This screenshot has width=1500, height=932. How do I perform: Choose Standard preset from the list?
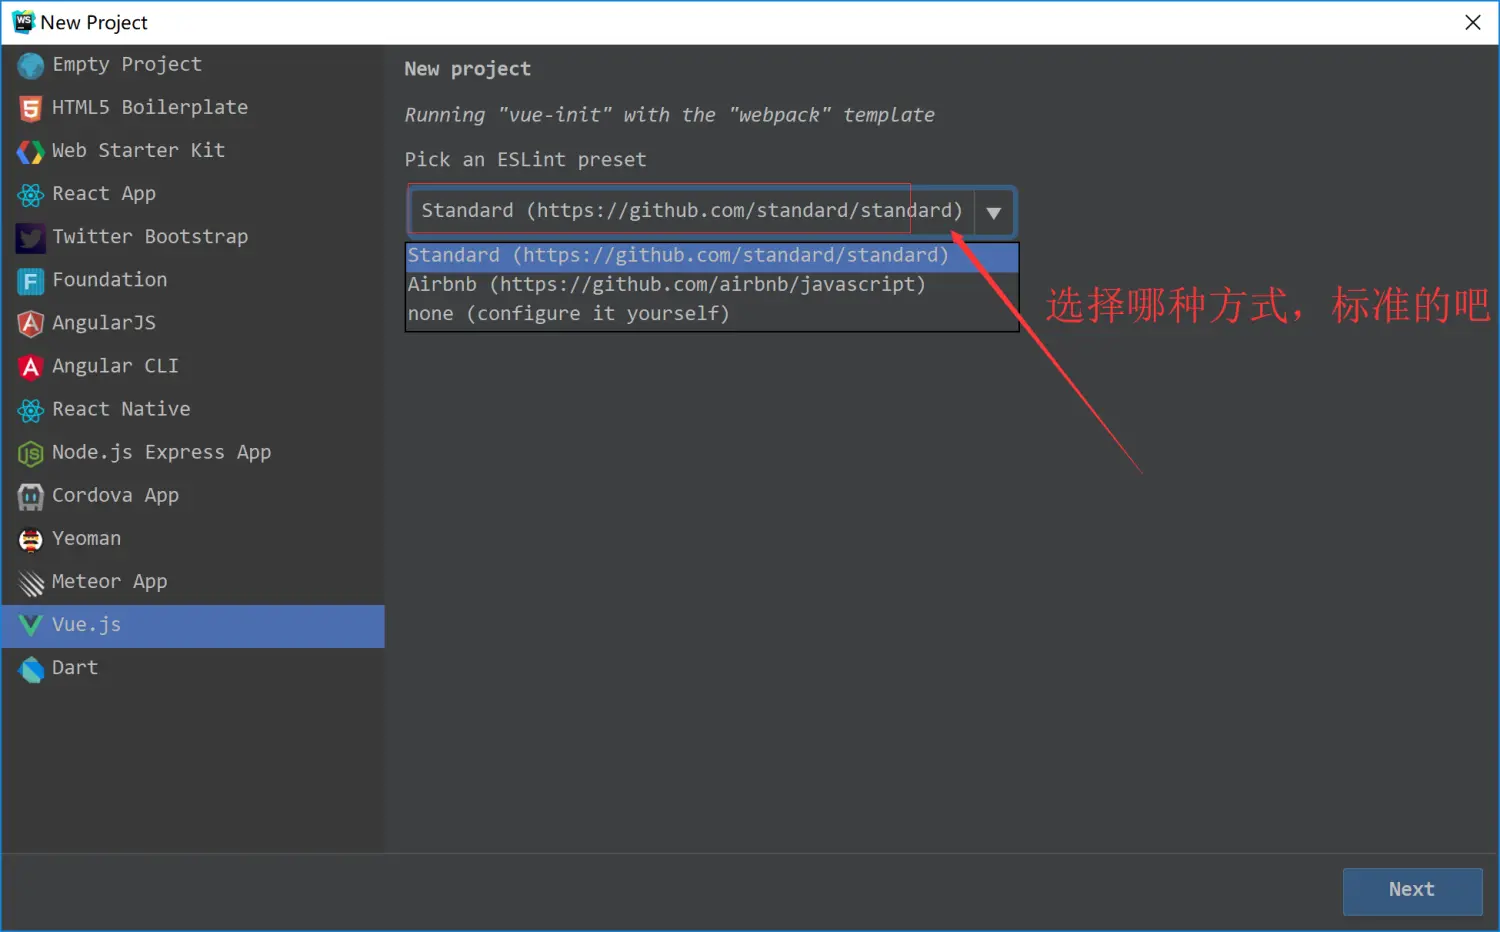(712, 256)
